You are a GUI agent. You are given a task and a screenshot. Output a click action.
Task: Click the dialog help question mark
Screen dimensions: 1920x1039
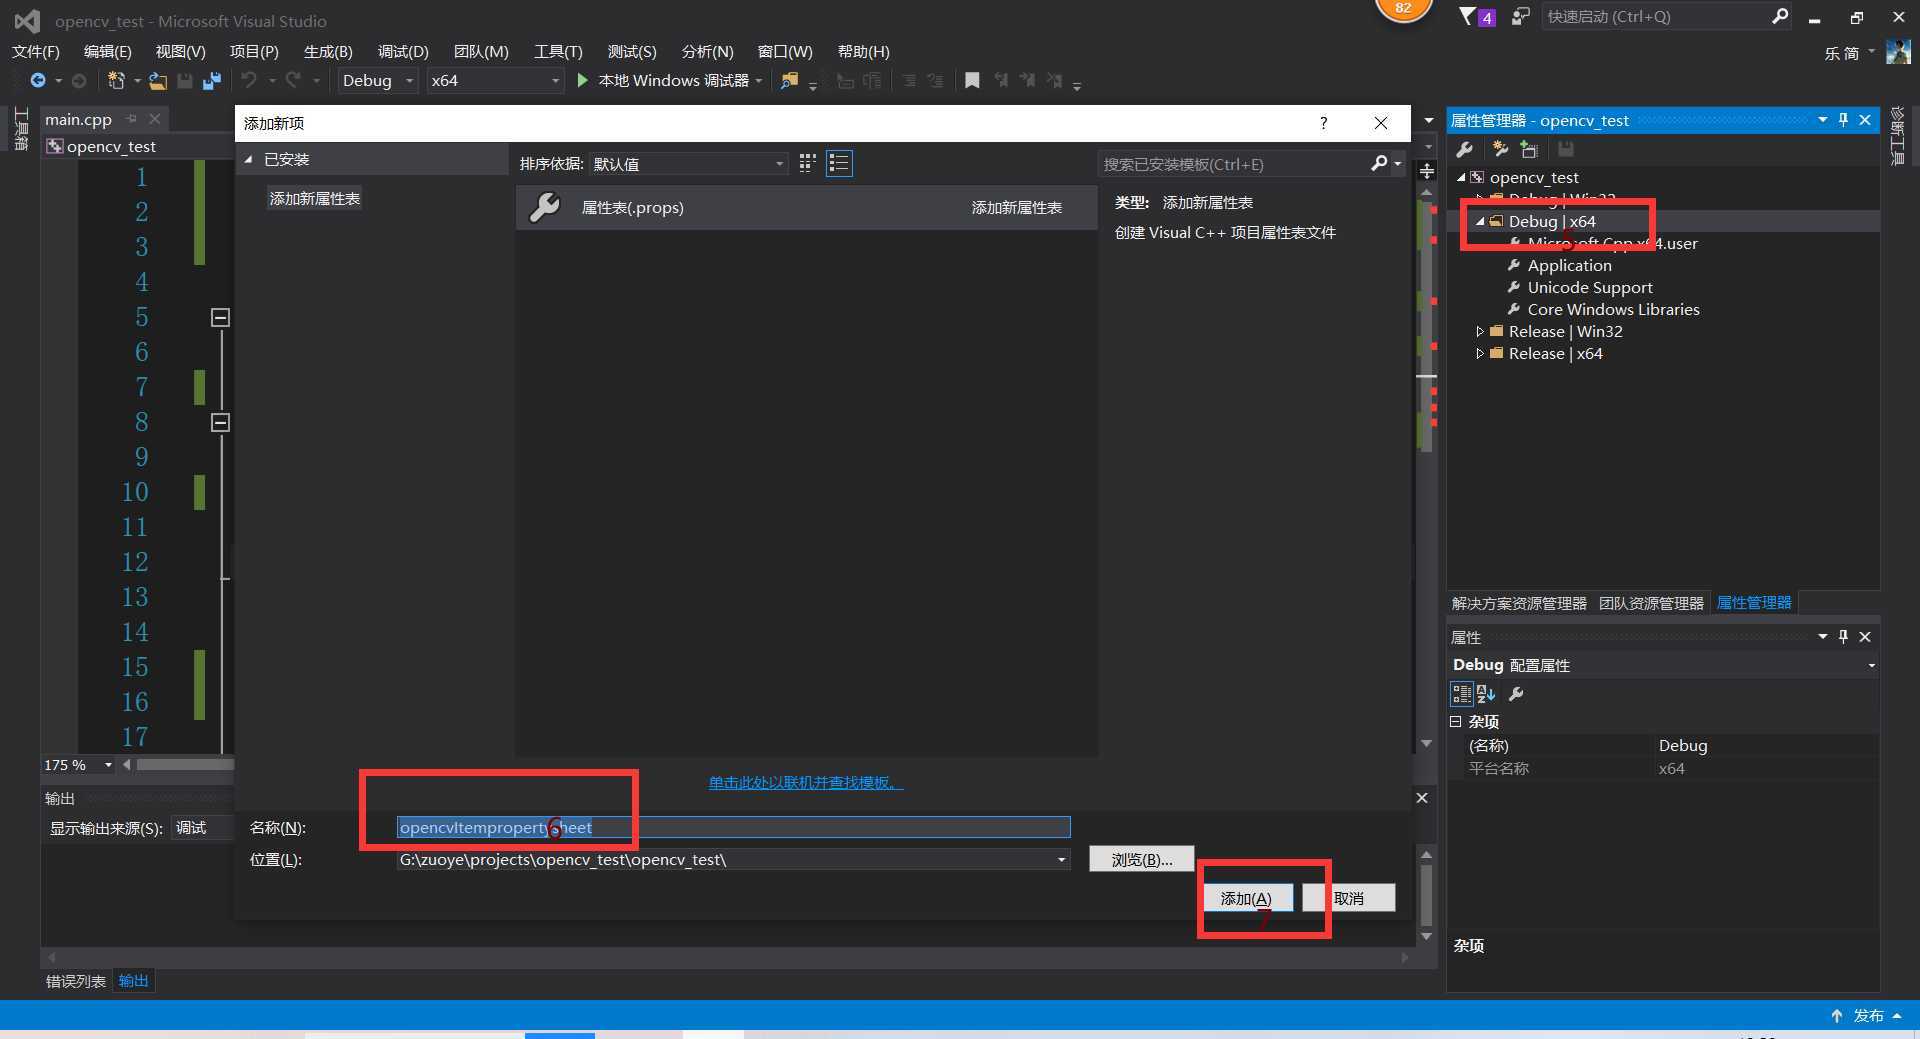[x=1323, y=123]
